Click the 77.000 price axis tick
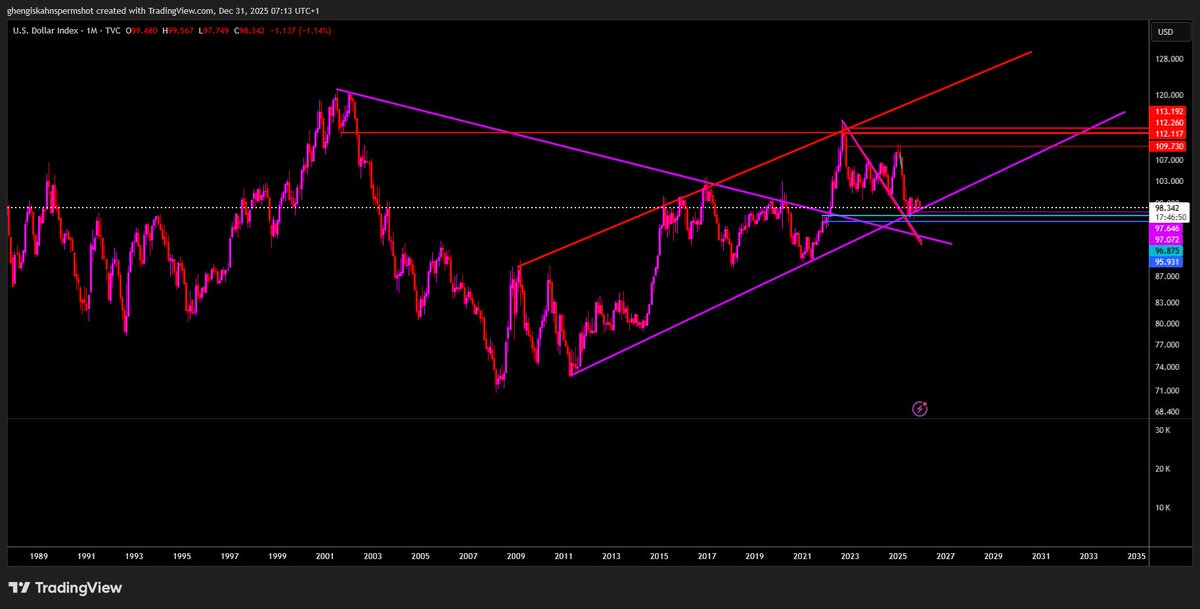Viewport: 1200px width, 609px height. tap(1169, 345)
